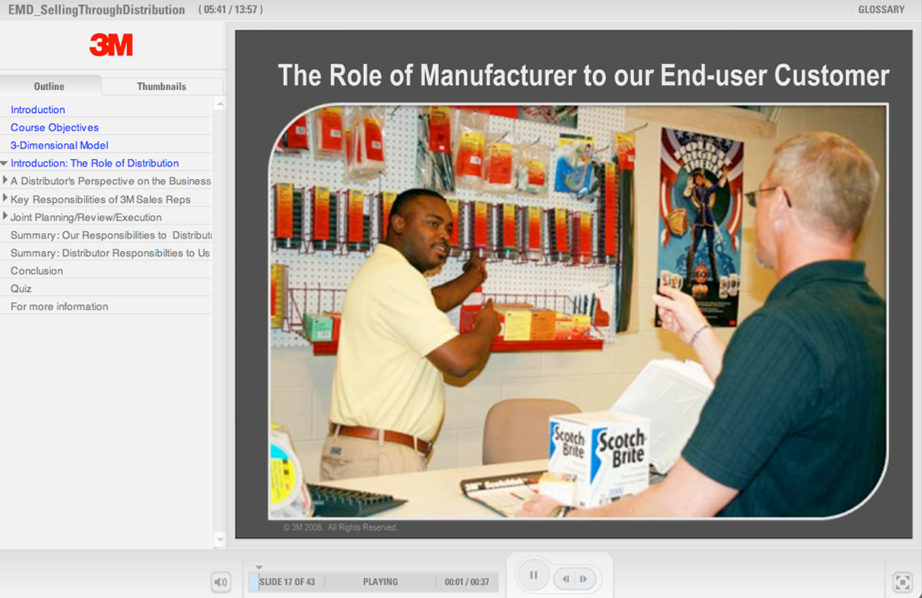Image resolution: width=922 pixels, height=598 pixels.
Task: Jump to 3-Dimensional Model section
Action: [x=59, y=145]
